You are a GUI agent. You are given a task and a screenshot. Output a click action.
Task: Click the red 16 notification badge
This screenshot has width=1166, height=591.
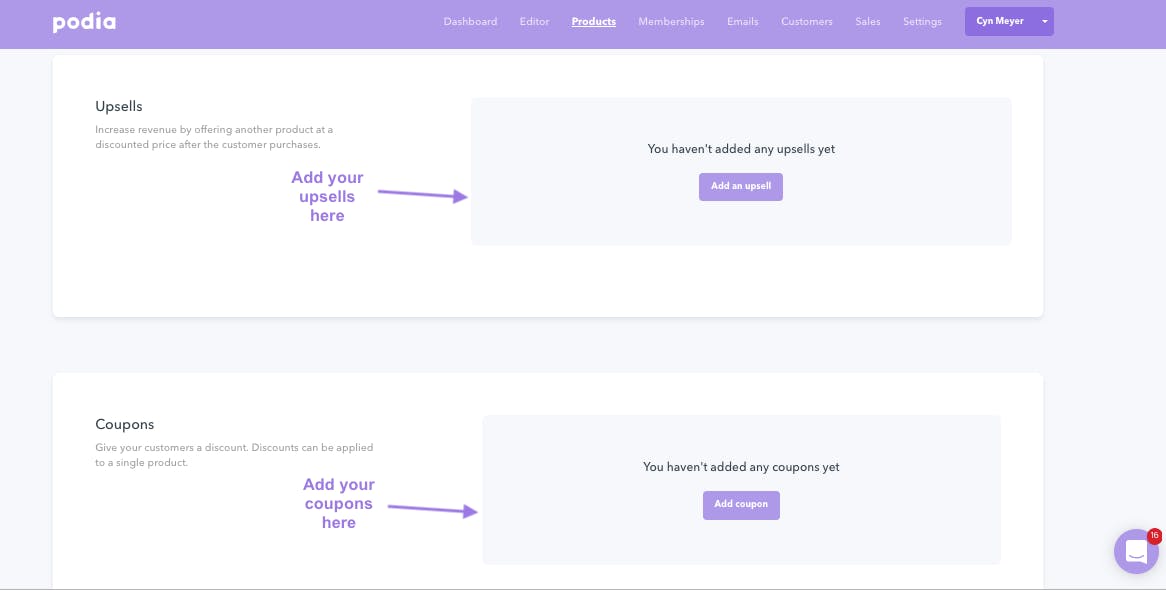tap(1154, 535)
